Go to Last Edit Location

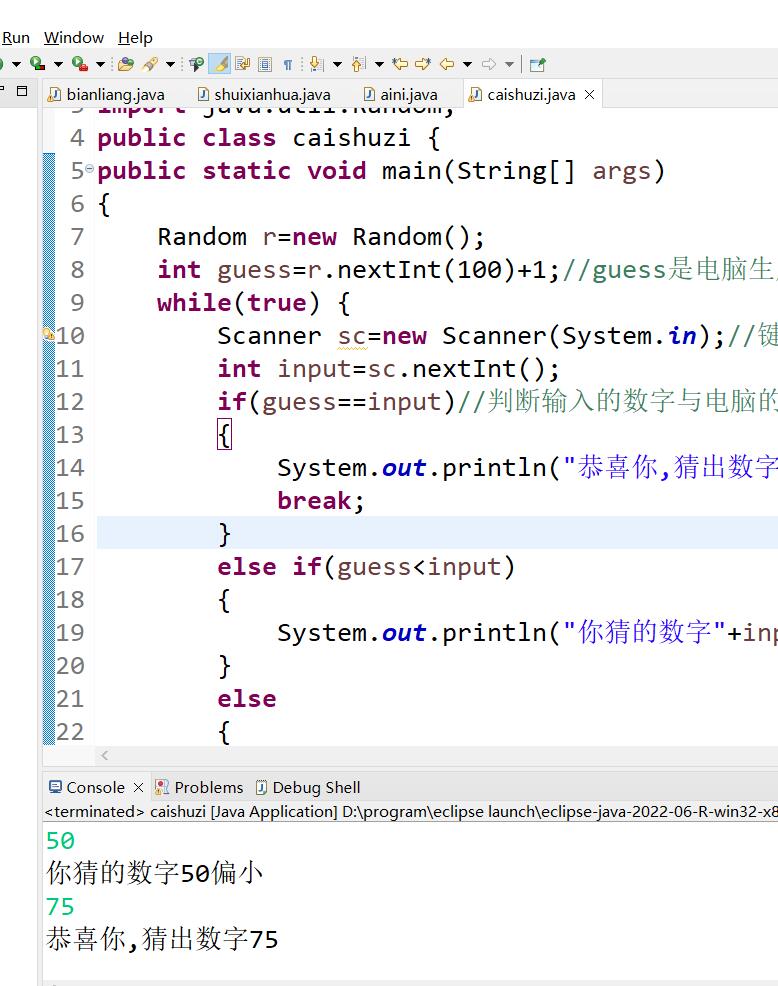[x=400, y=64]
